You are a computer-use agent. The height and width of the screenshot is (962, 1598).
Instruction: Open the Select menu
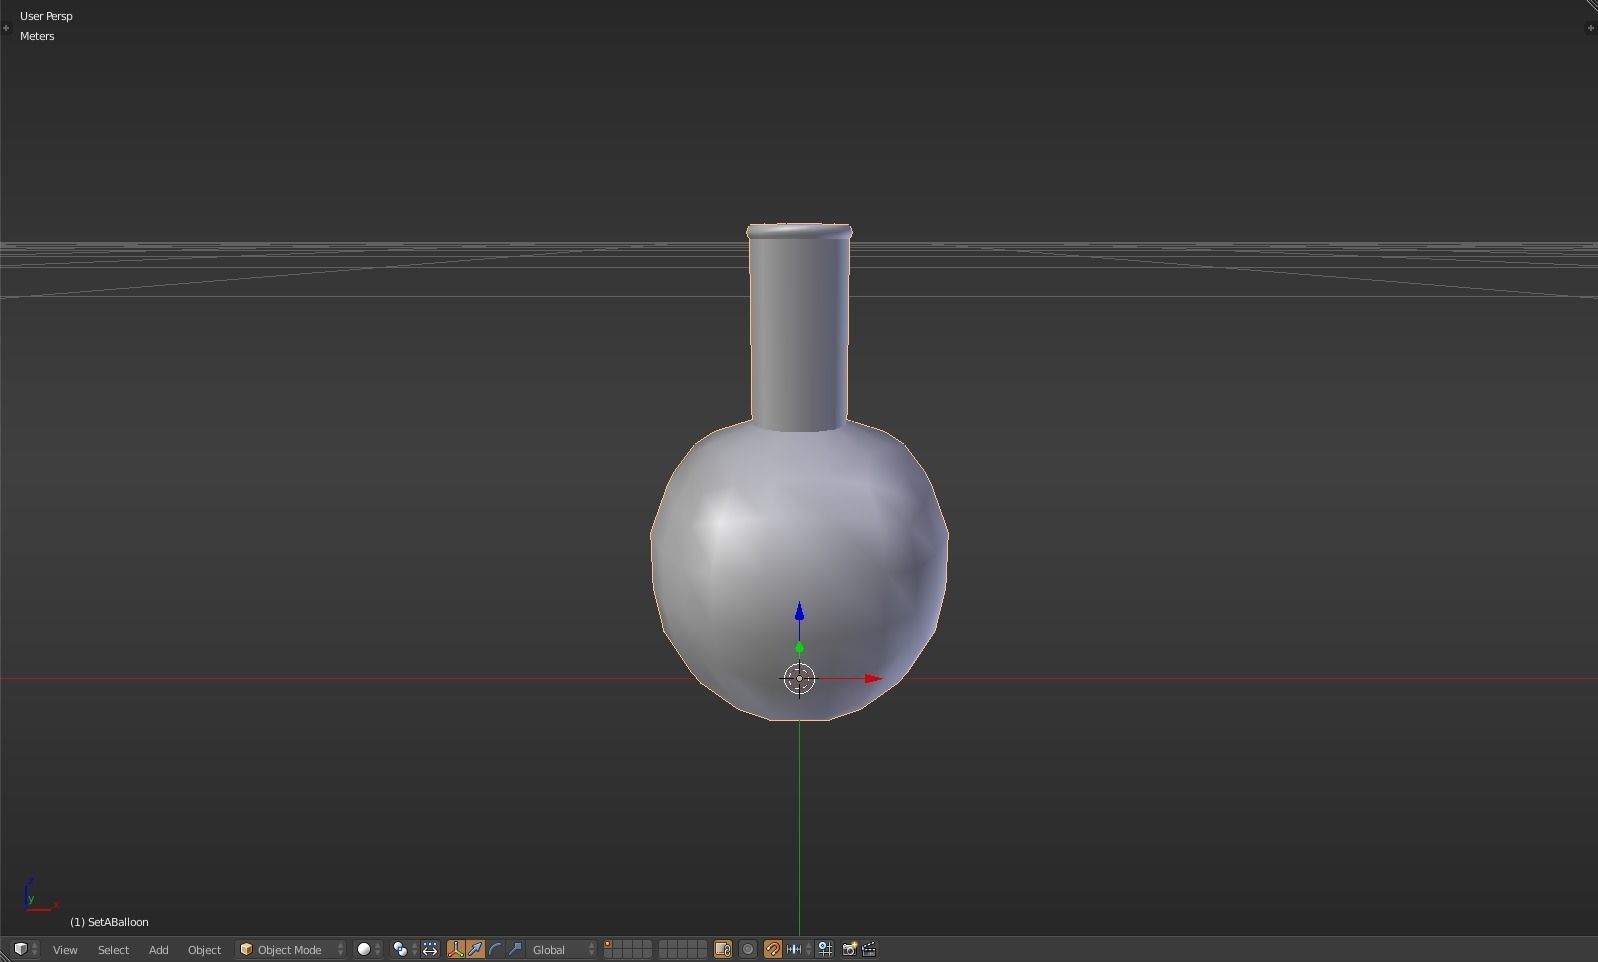click(x=113, y=950)
